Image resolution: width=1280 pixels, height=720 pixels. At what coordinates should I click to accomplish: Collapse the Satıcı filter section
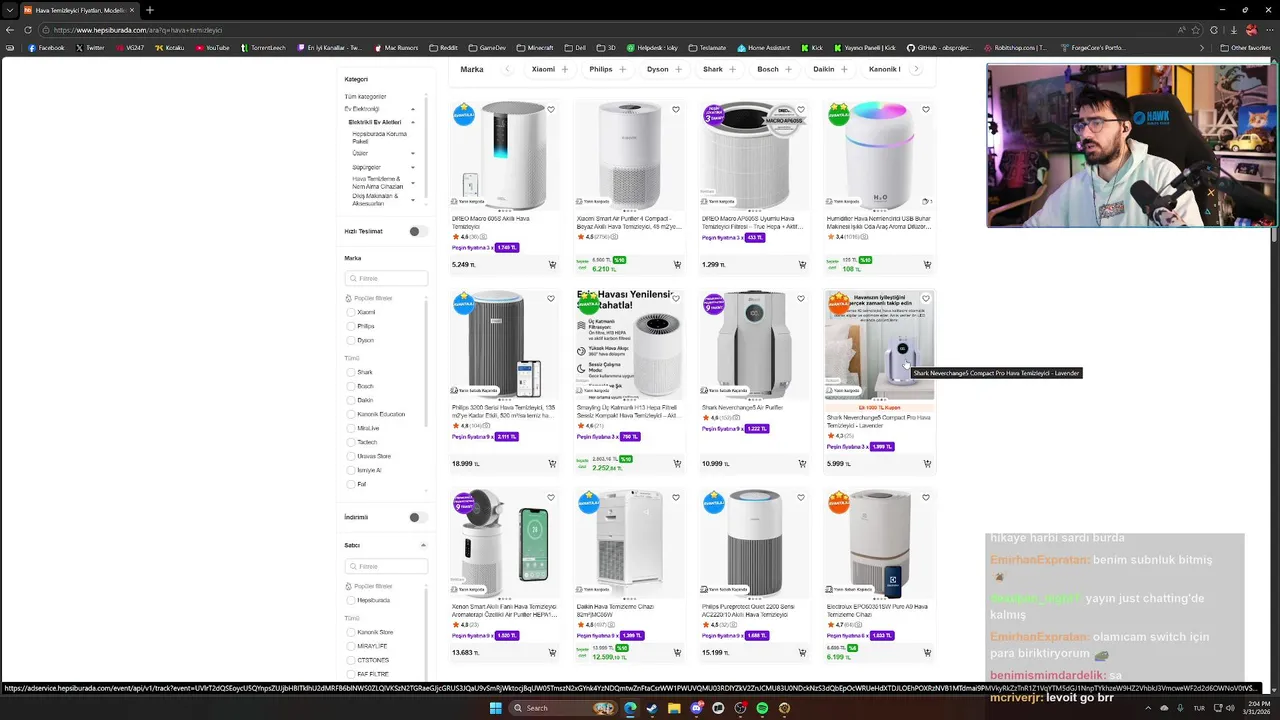[423, 545]
